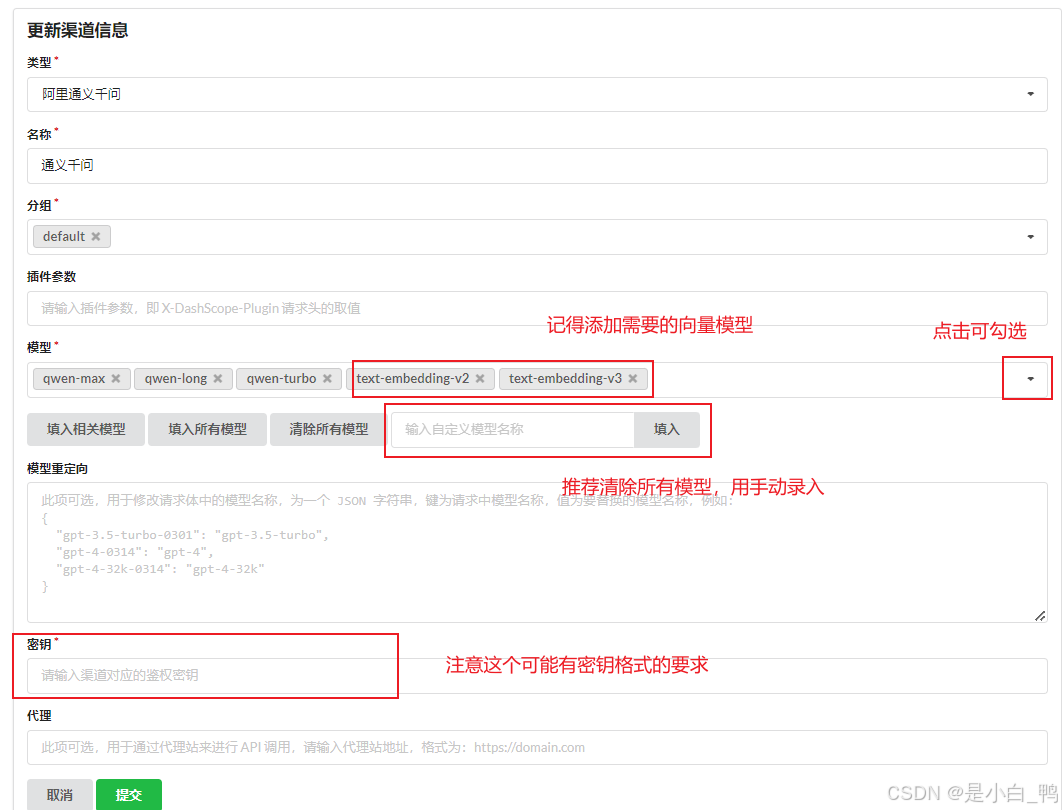Focus the 插件参数 input field

click(537, 309)
